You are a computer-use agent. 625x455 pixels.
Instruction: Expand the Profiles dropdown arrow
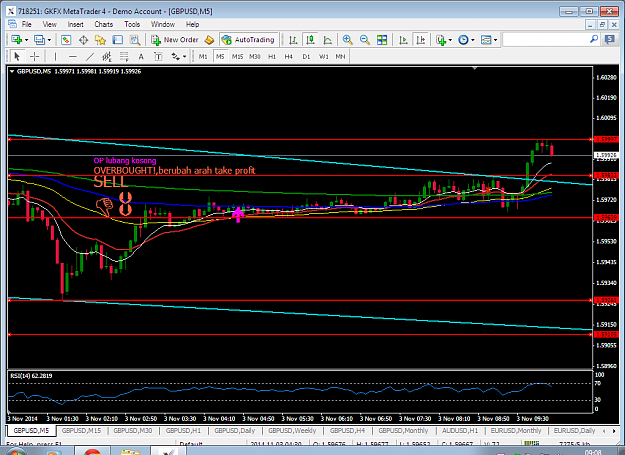(49, 40)
